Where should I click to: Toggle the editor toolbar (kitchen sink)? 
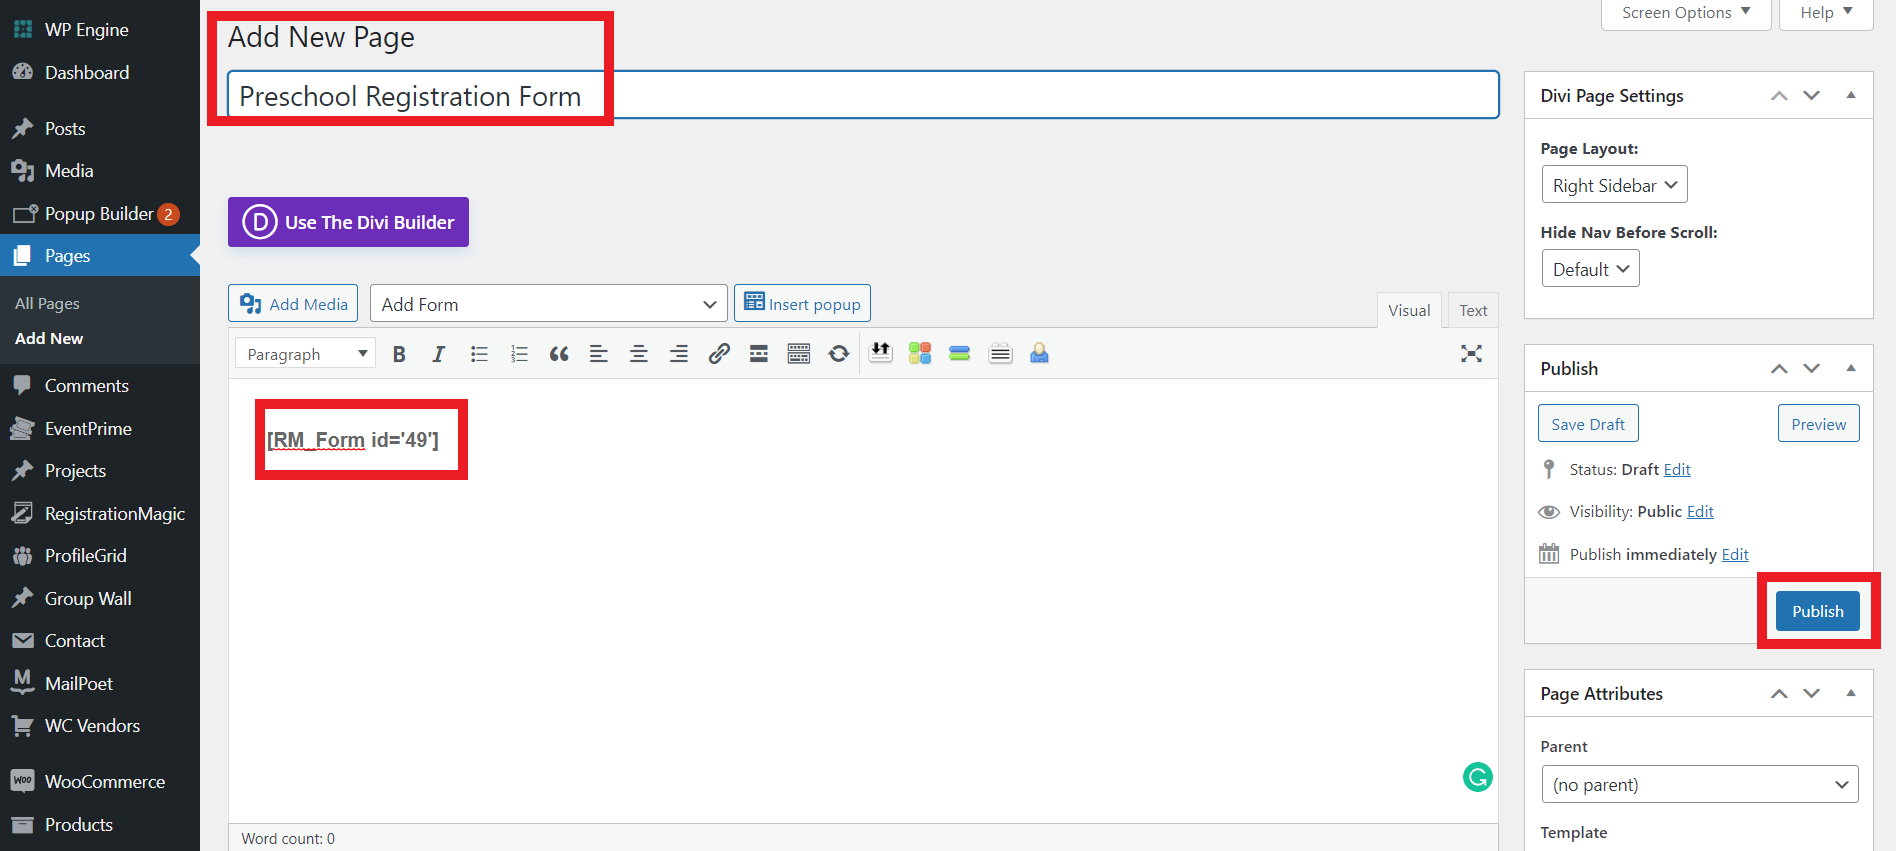point(798,354)
